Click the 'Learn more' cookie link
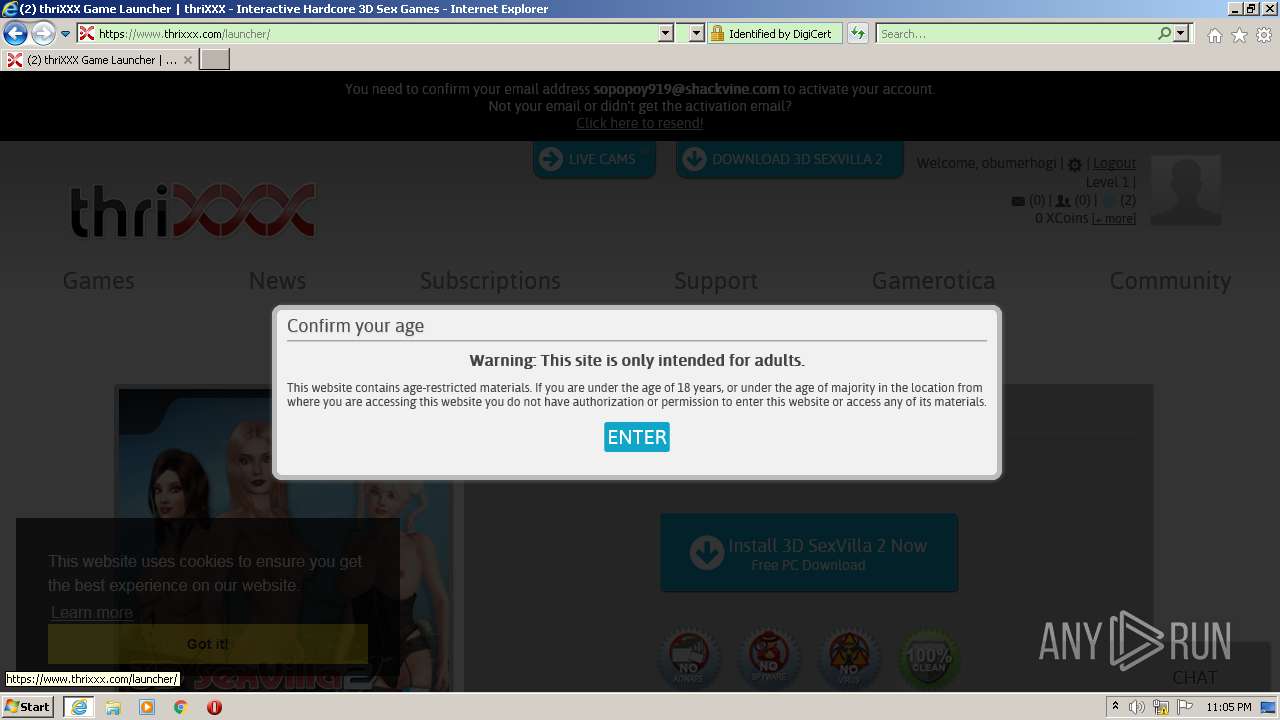Screen dimensions: 1280x720 [92, 613]
